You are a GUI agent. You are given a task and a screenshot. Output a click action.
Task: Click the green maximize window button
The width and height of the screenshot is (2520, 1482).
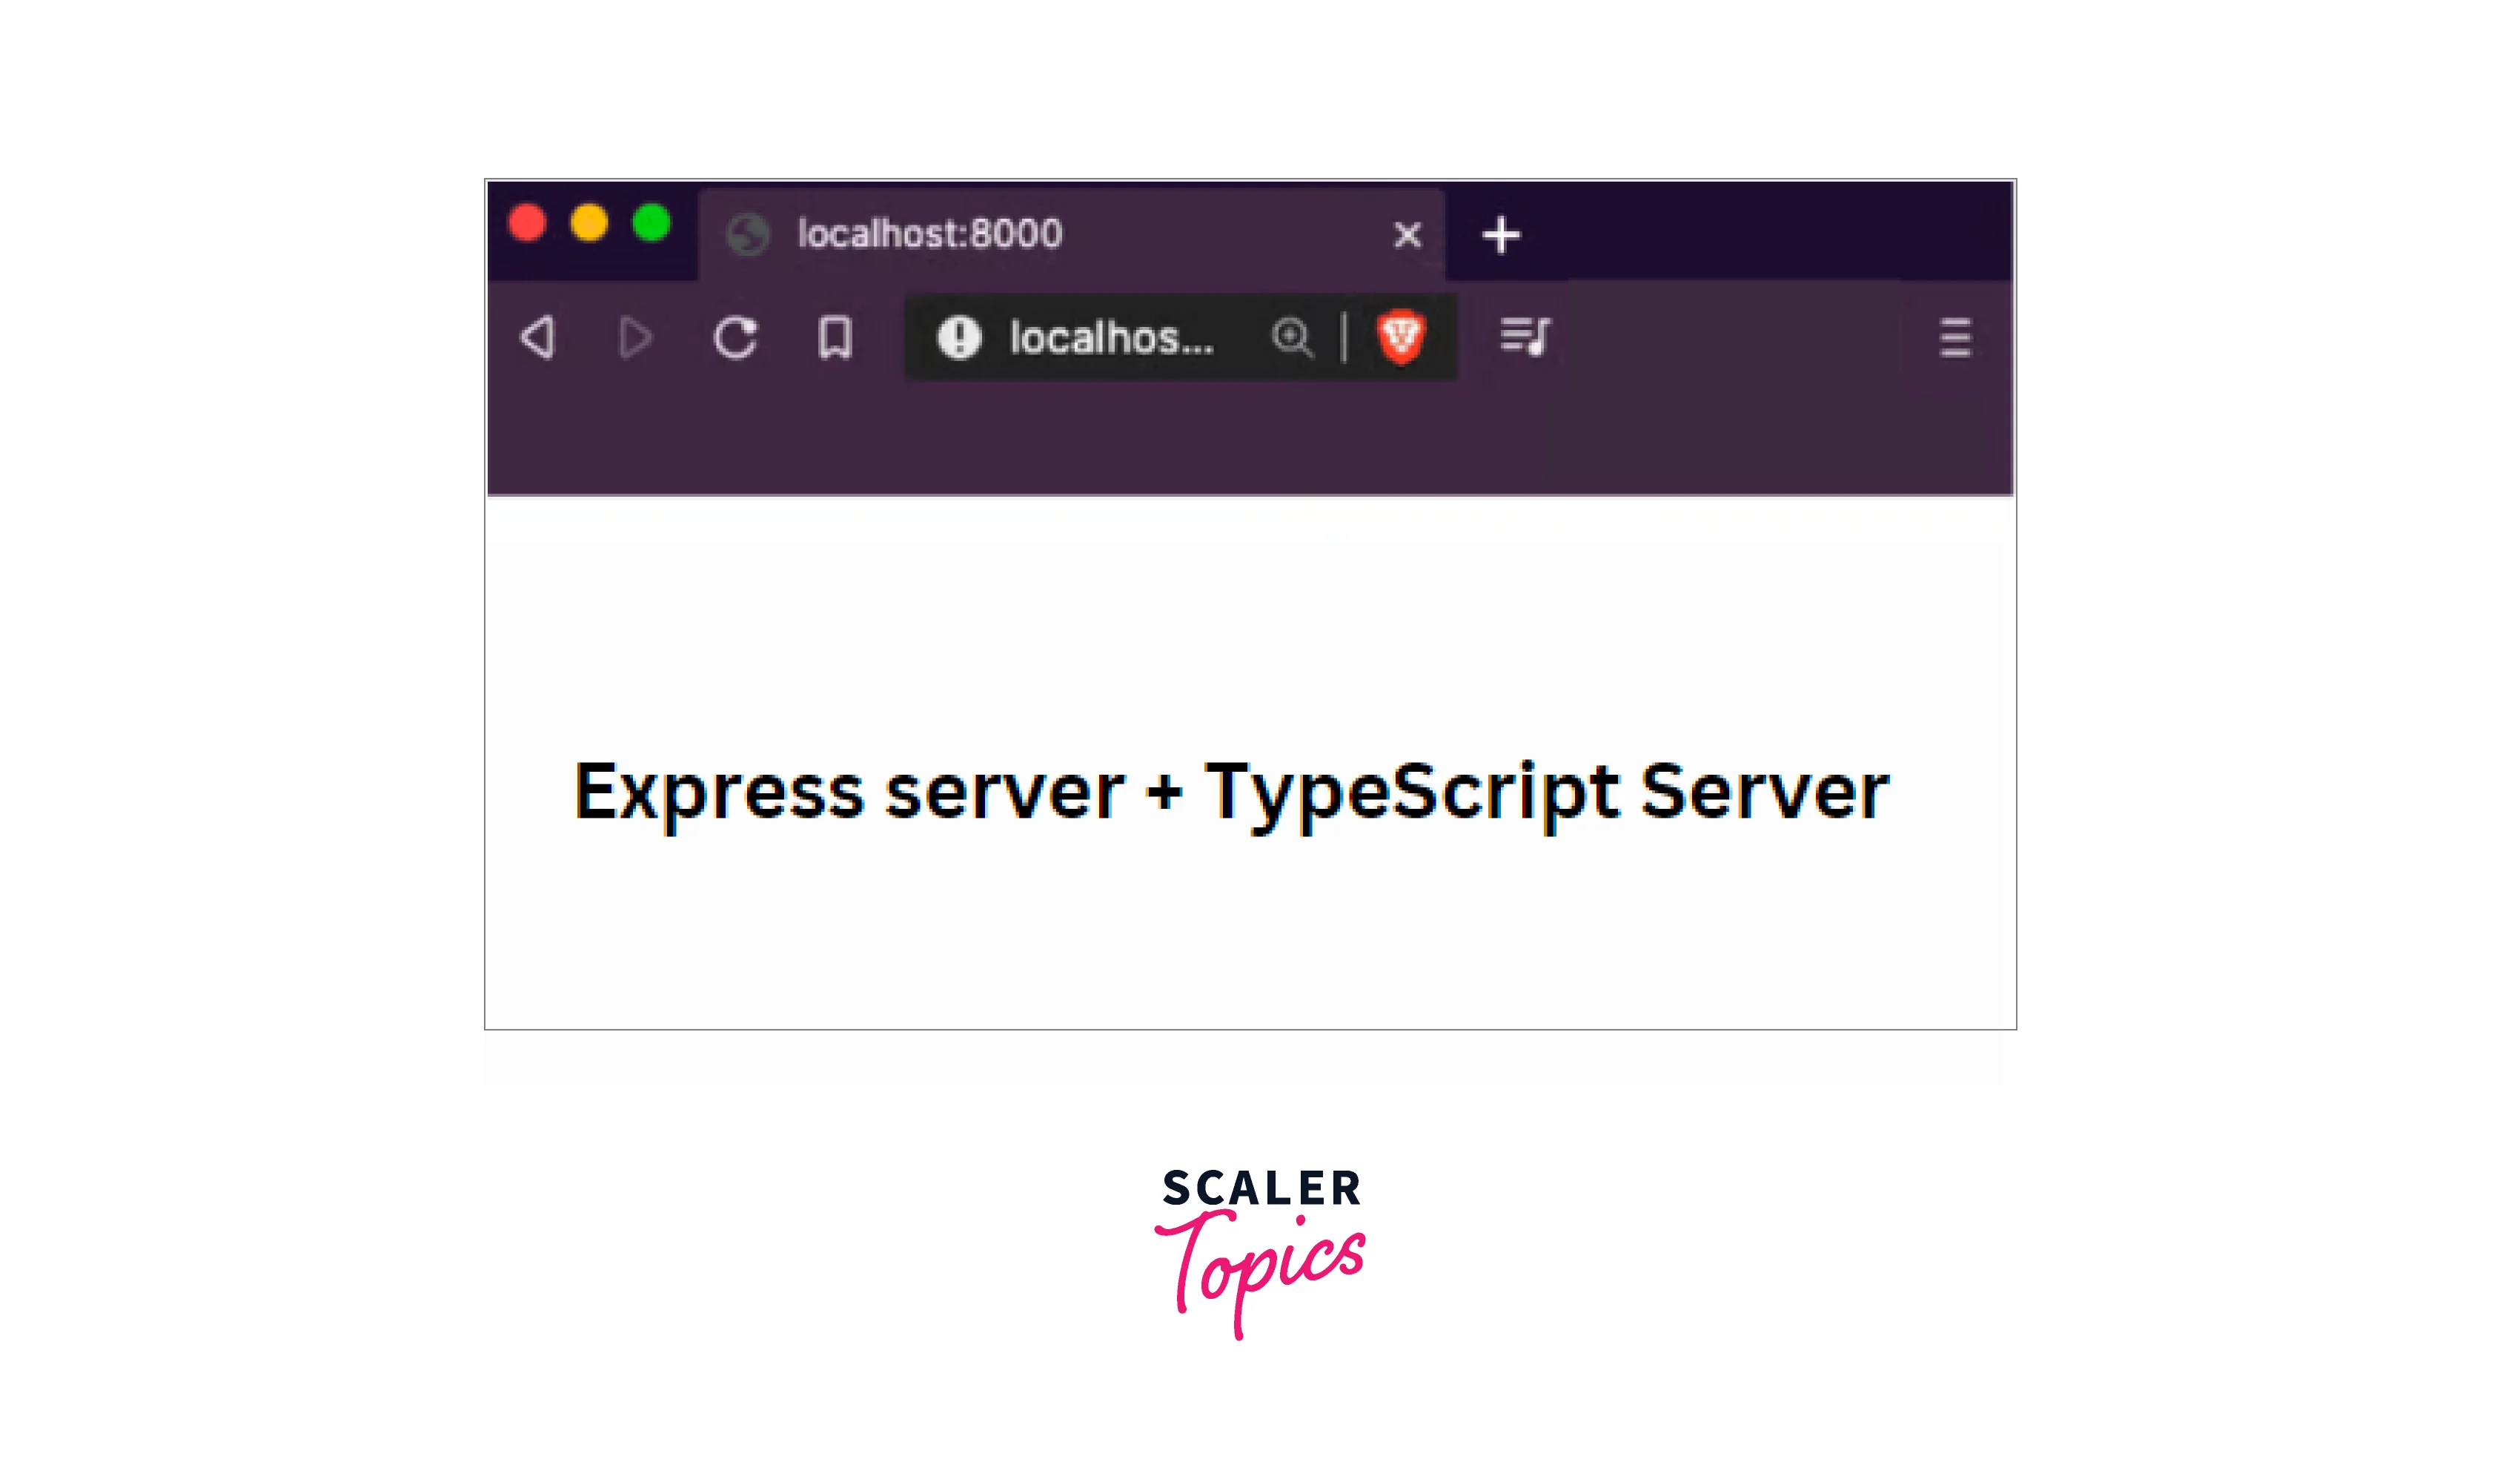pyautogui.click(x=651, y=222)
